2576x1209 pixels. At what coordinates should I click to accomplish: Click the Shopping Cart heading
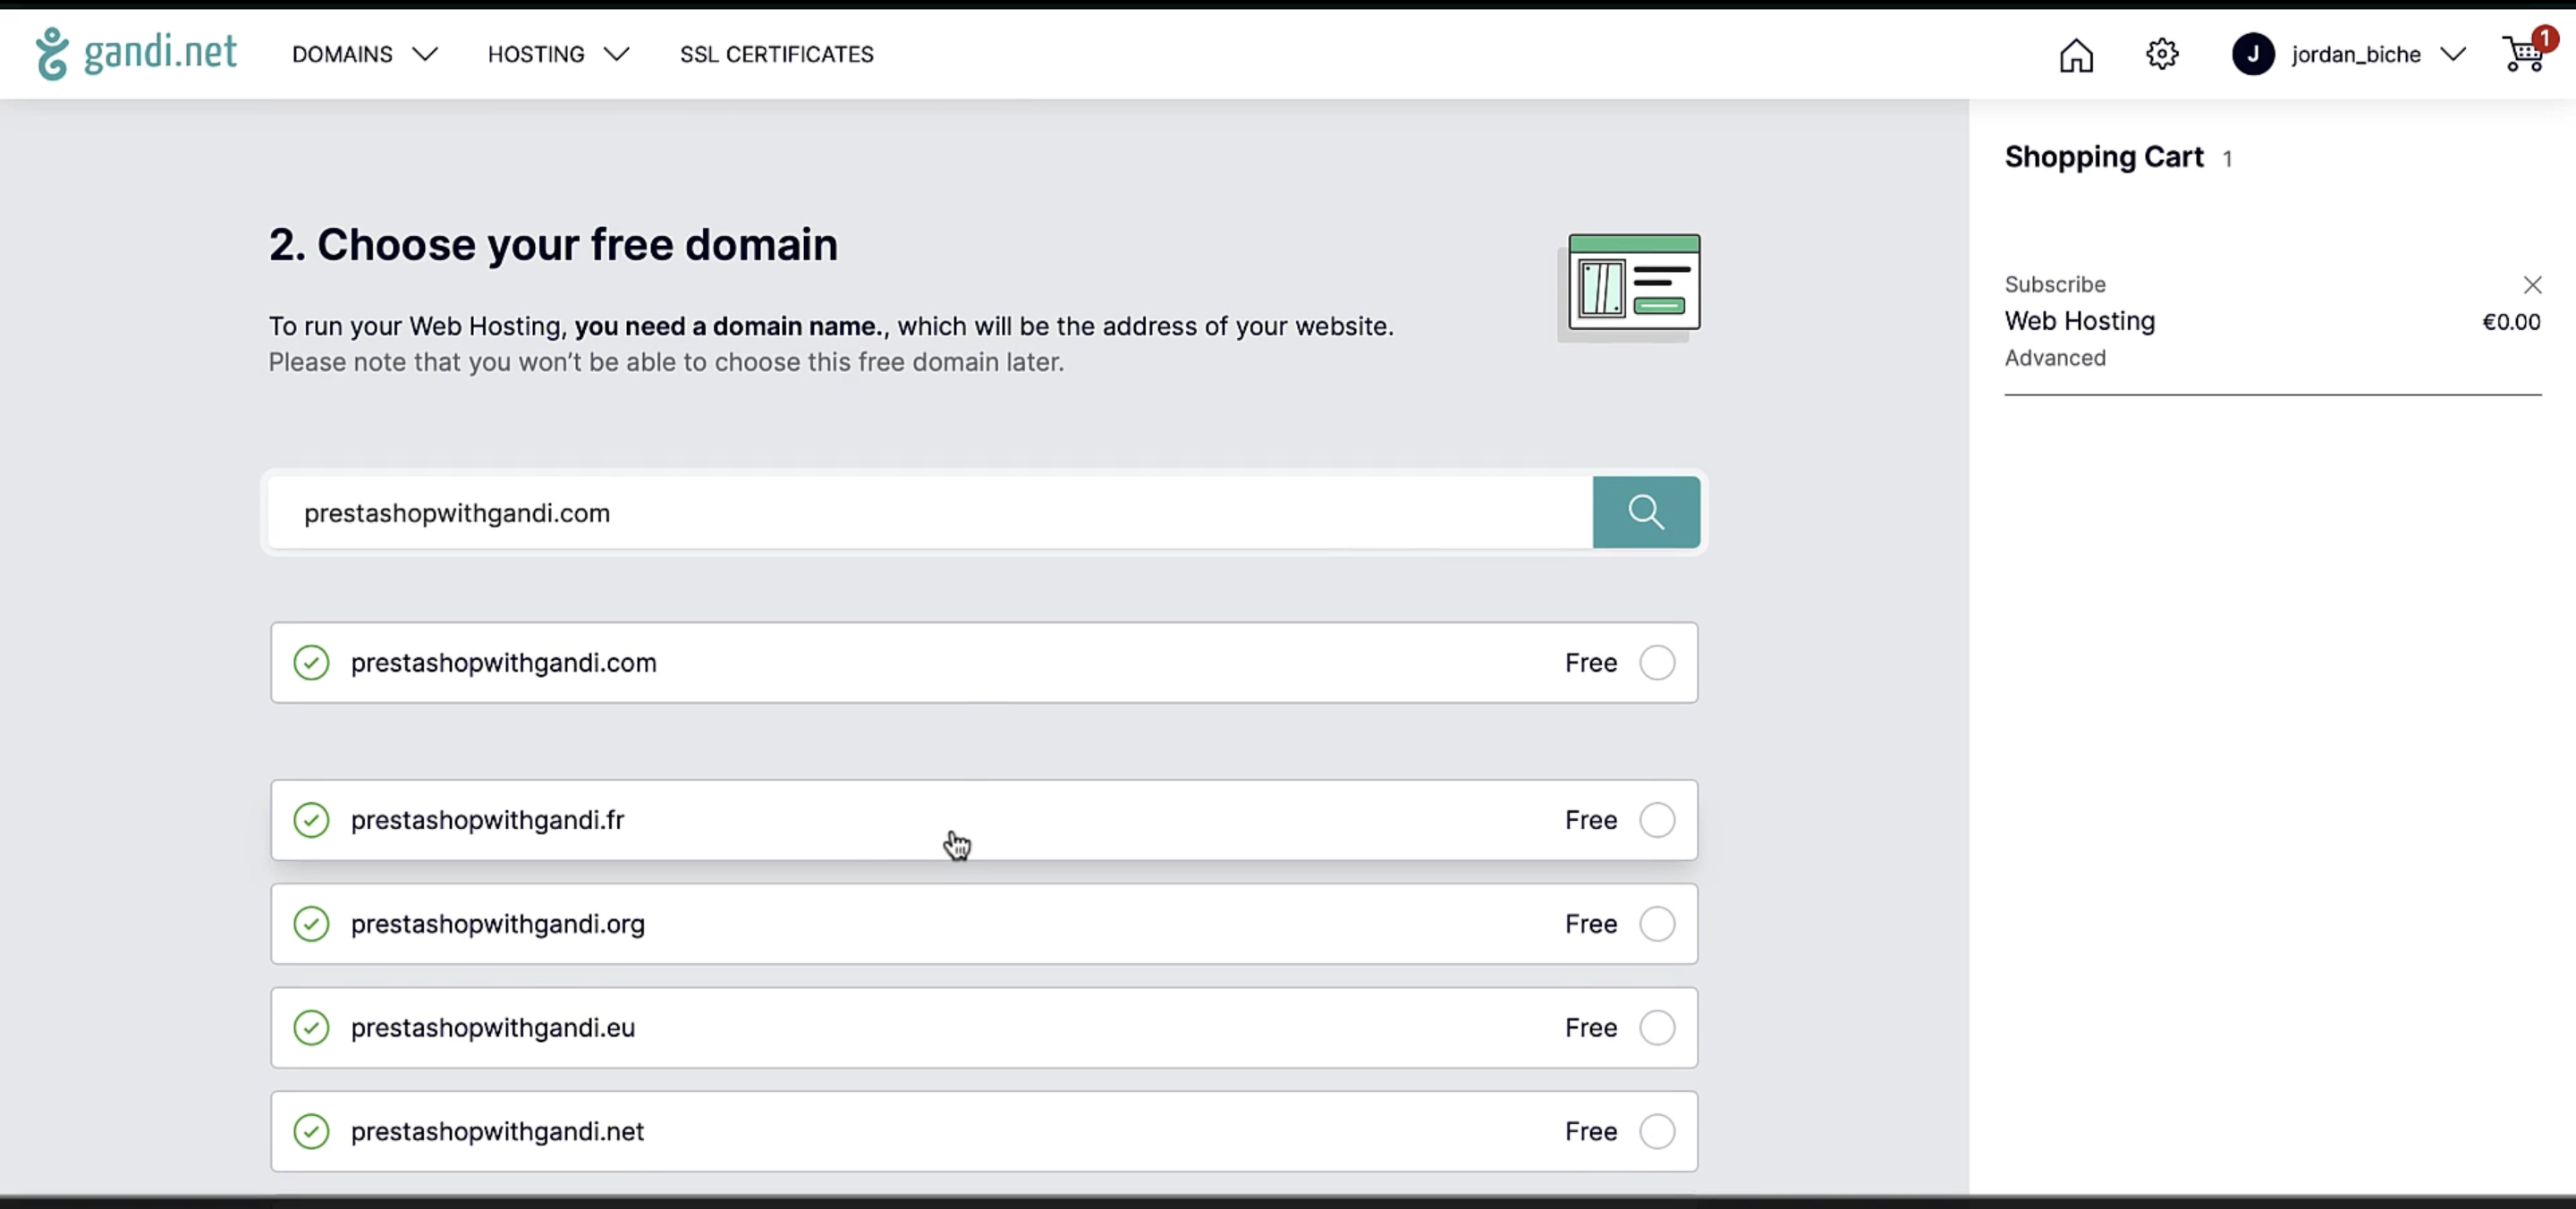[x=2104, y=157]
